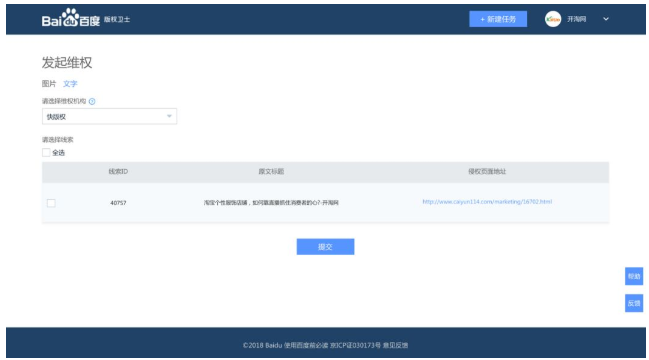Click the 新建任务 button
Image resolution: width=649 pixels, height=360 pixels.
pos(498,19)
